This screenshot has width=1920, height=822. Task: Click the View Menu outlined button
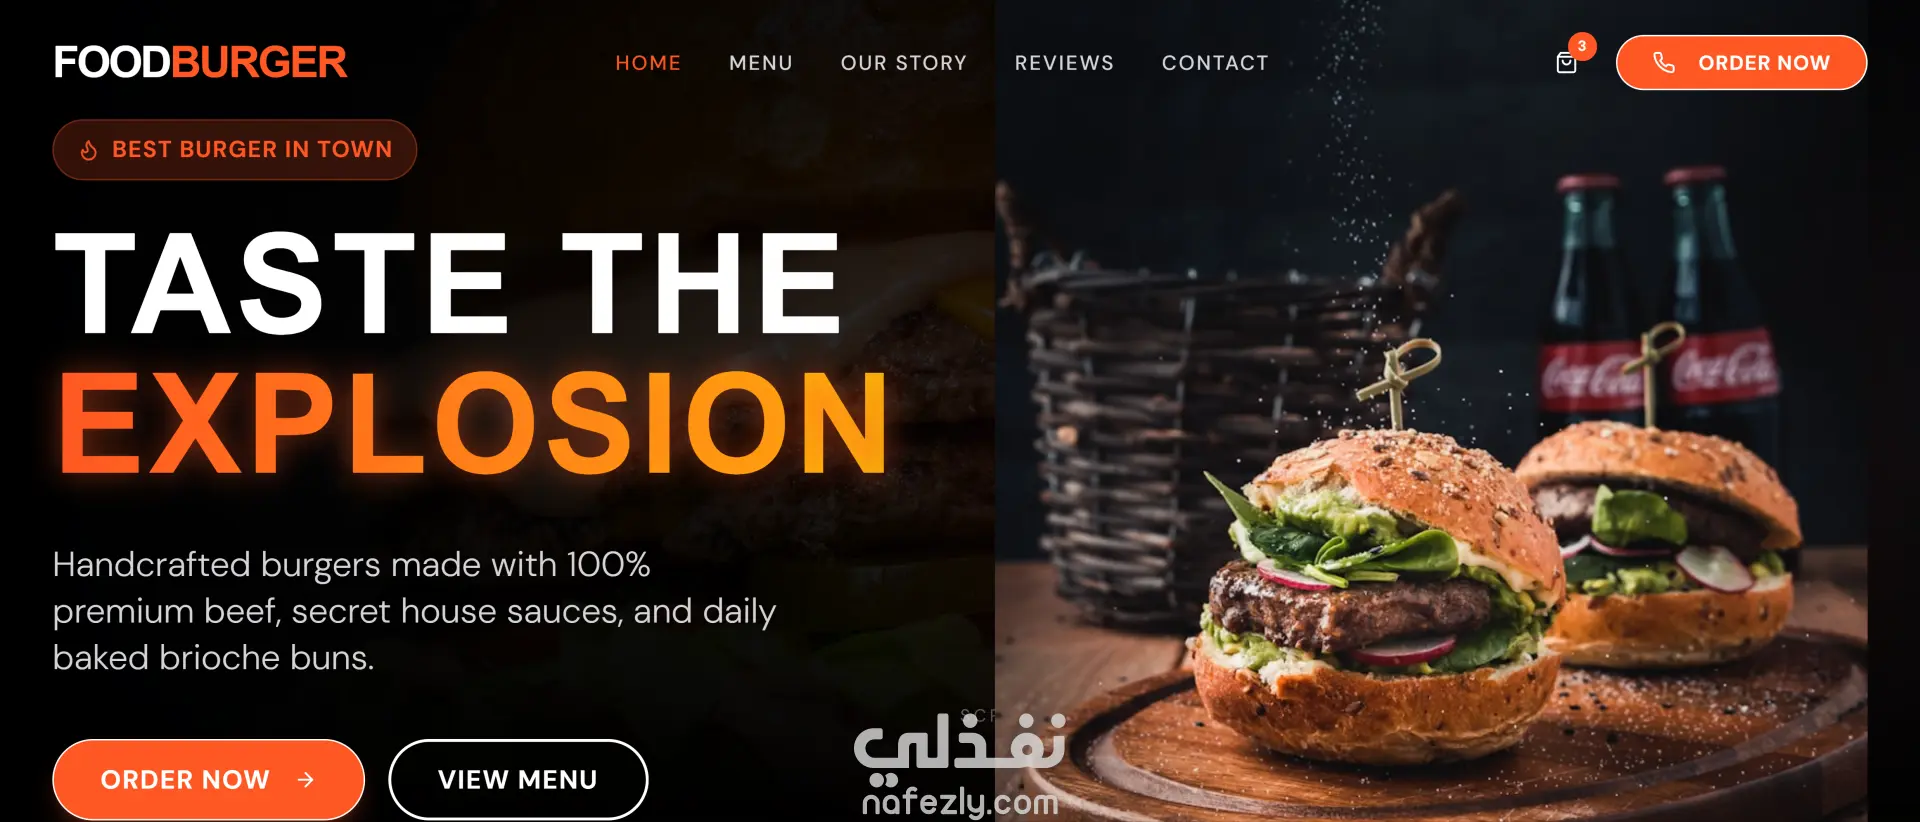[518, 780]
